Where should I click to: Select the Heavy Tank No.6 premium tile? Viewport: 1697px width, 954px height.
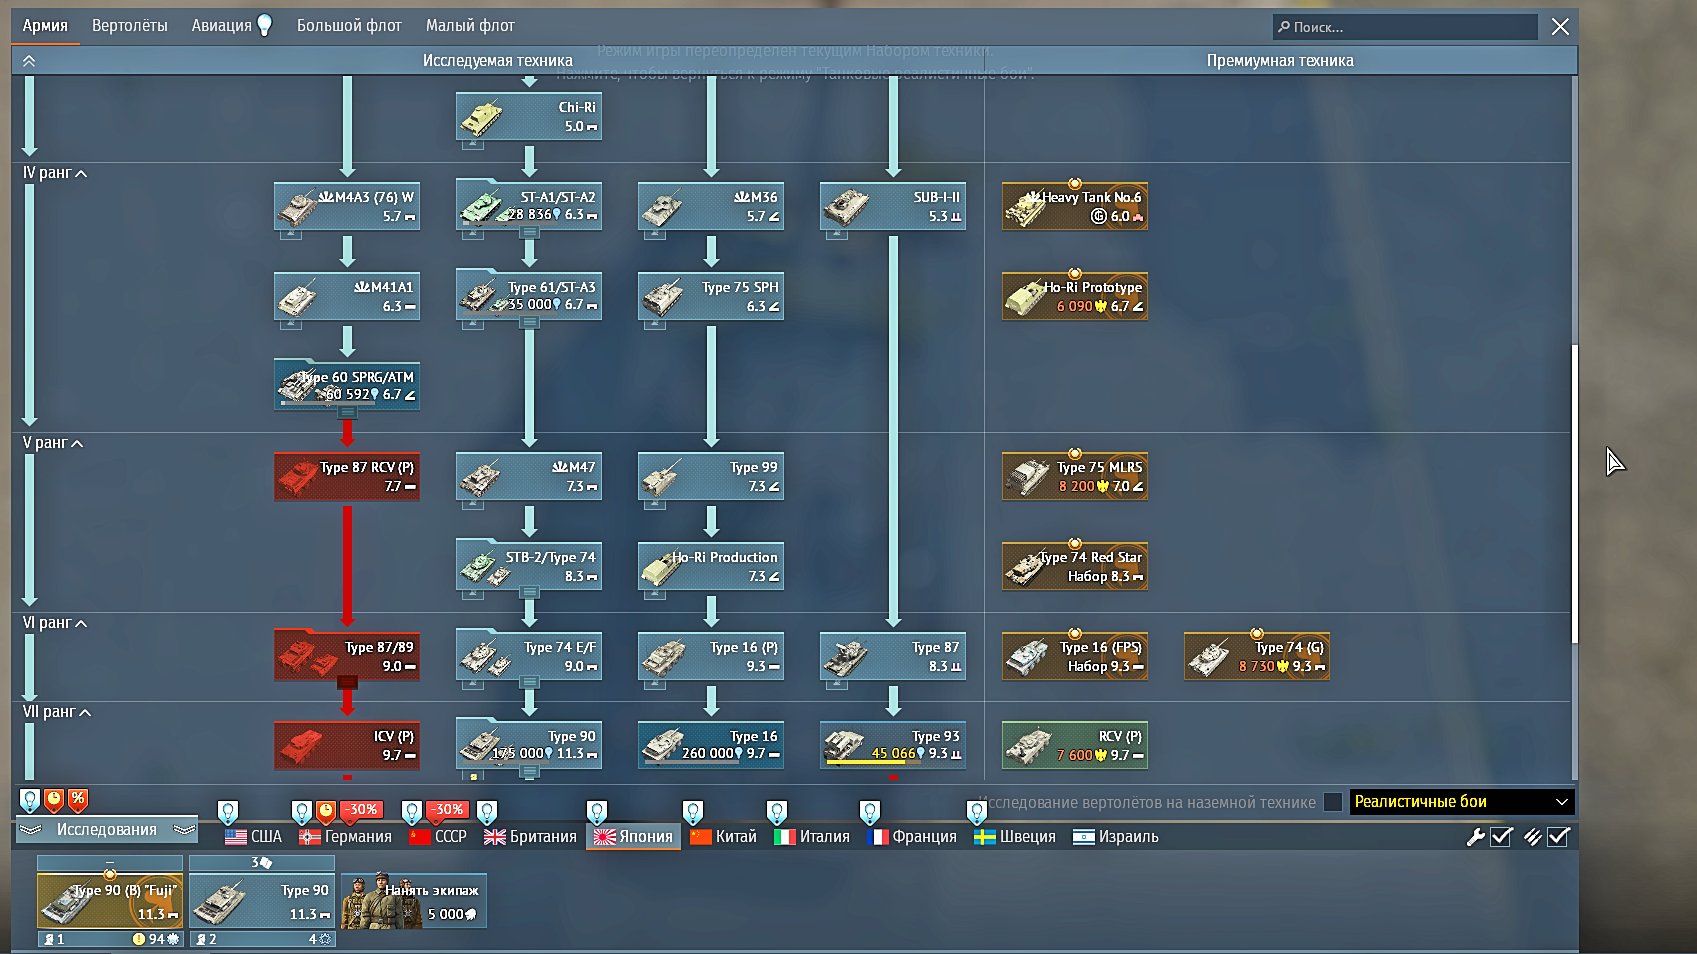[x=1075, y=206]
